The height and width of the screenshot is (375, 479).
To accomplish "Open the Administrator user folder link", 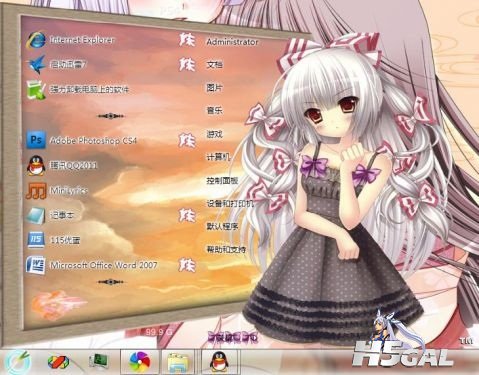I will pos(232,42).
